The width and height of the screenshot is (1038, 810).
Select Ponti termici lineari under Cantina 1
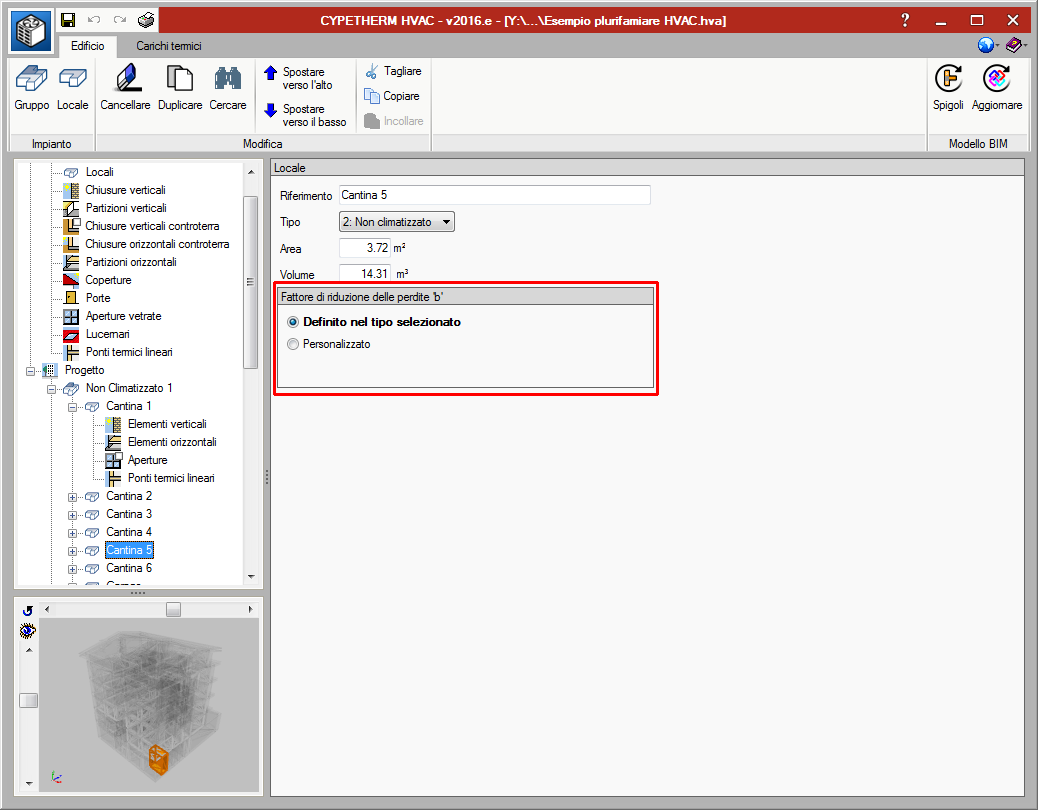click(x=171, y=478)
